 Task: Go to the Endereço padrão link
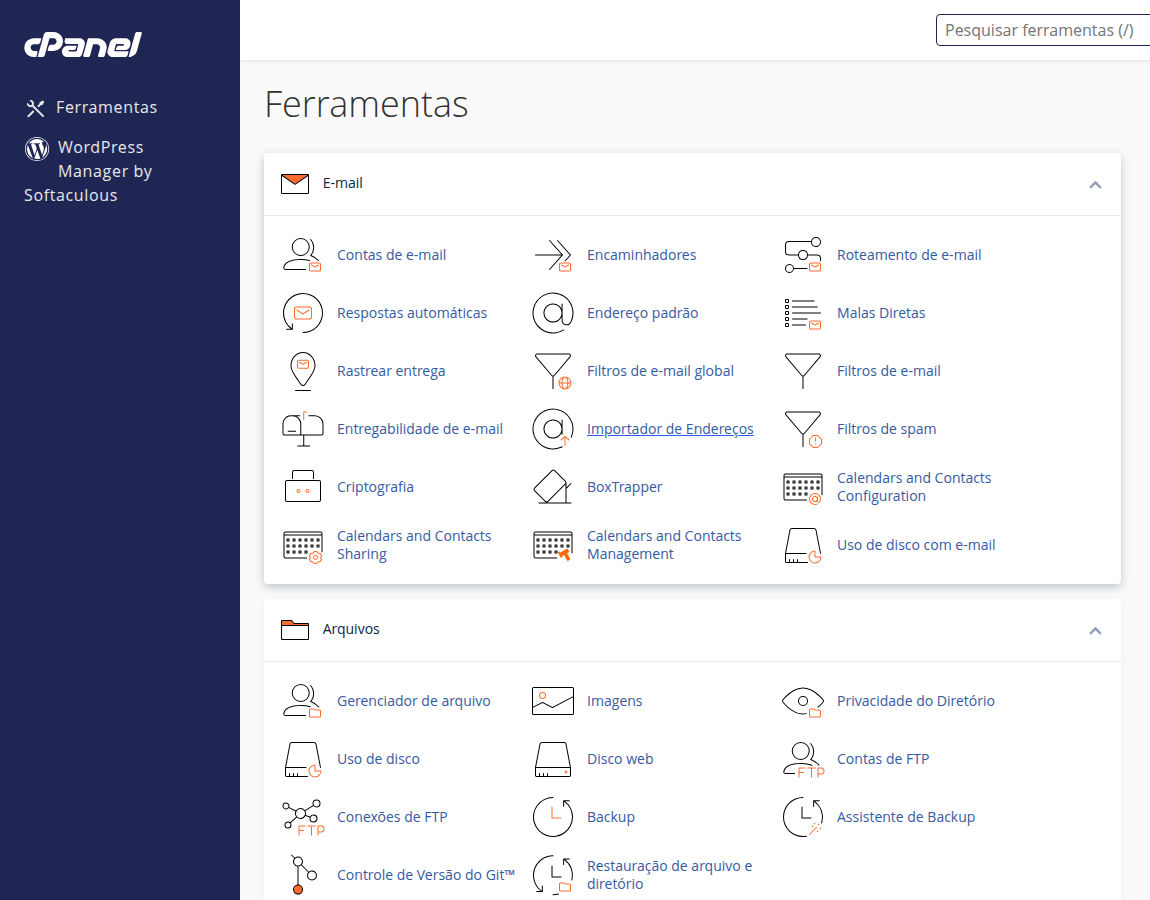point(642,313)
